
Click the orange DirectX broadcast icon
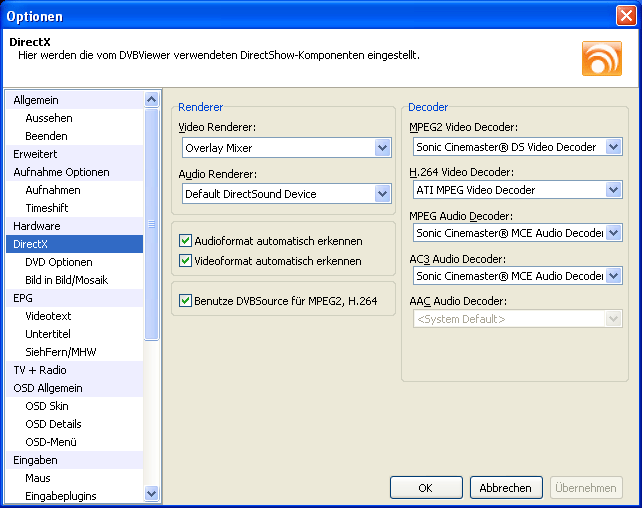[601, 58]
